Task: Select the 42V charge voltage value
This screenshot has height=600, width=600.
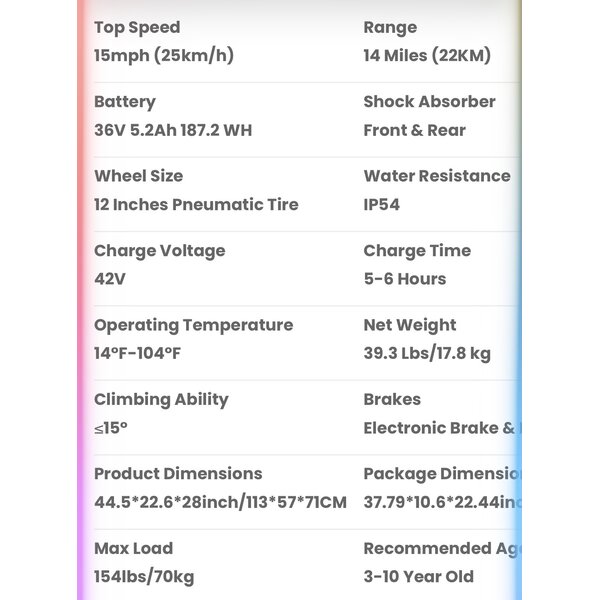Action: click(110, 279)
